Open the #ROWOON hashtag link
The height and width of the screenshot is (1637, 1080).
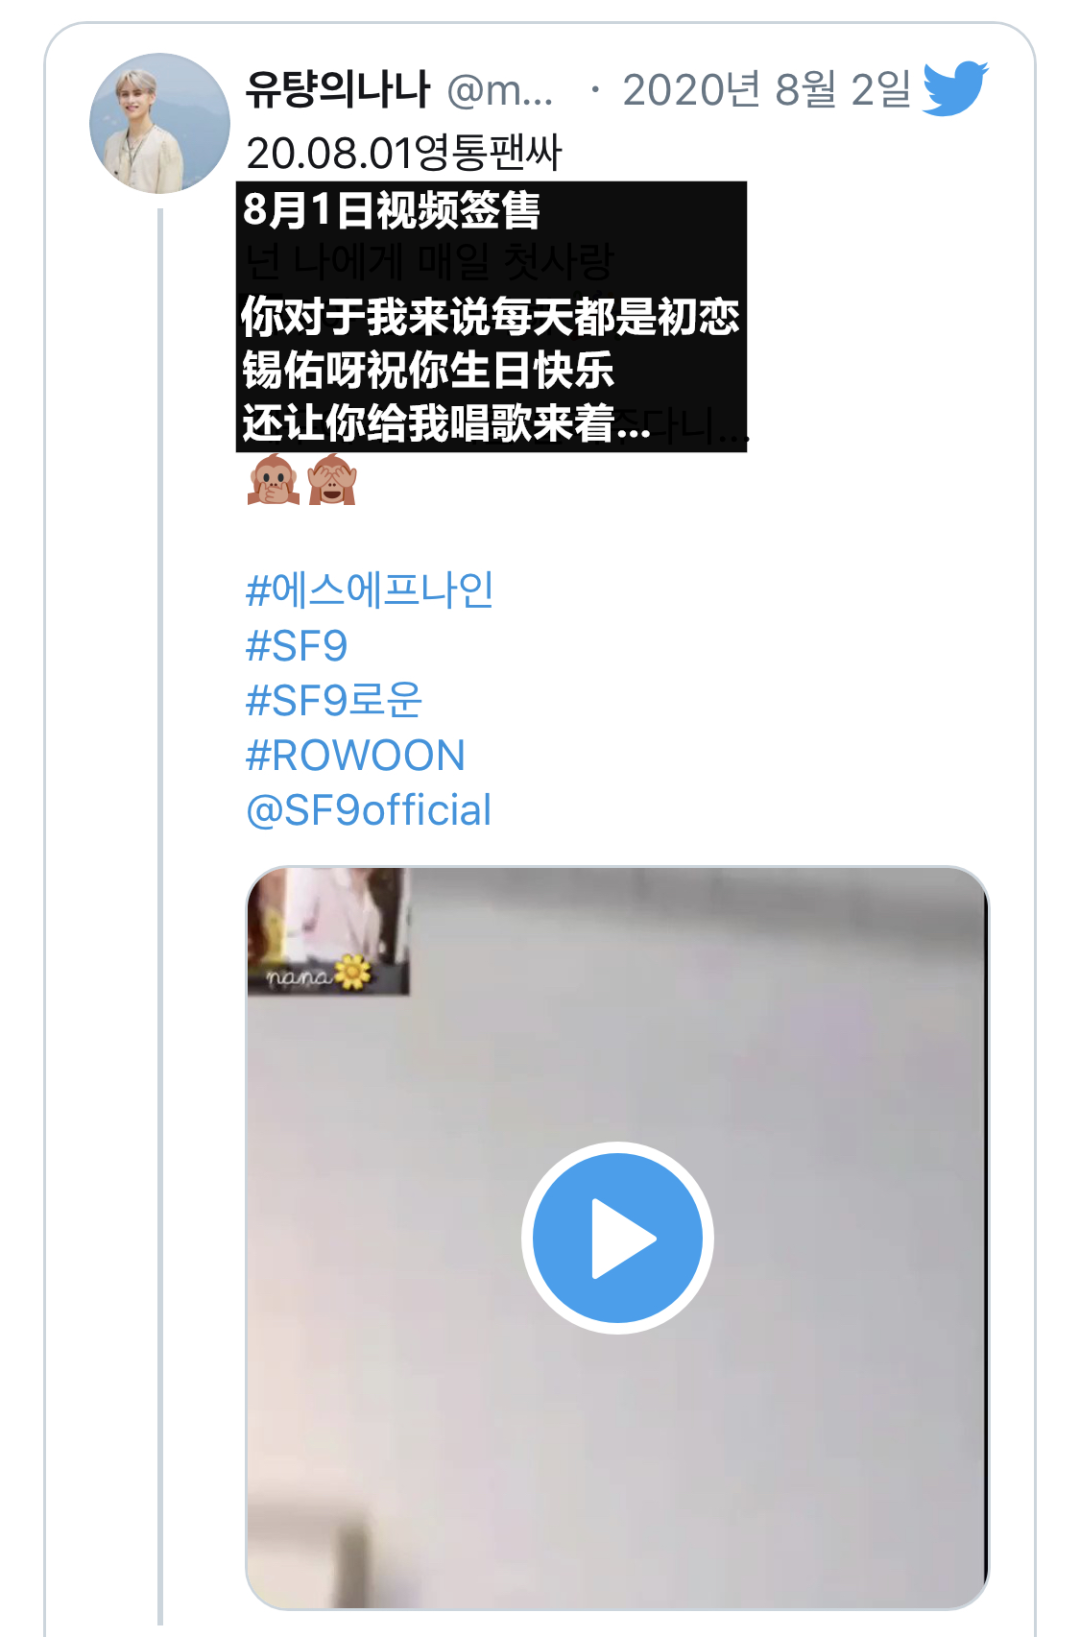tap(355, 755)
